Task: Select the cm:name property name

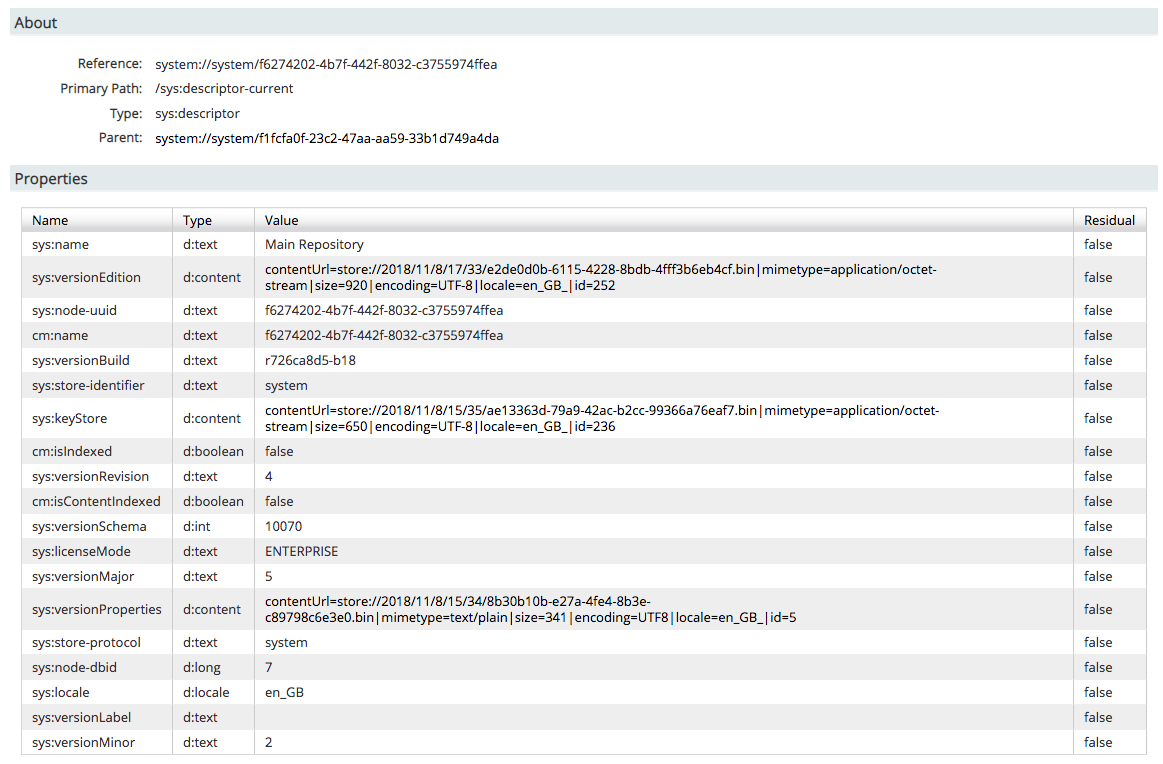Action: click(60, 335)
